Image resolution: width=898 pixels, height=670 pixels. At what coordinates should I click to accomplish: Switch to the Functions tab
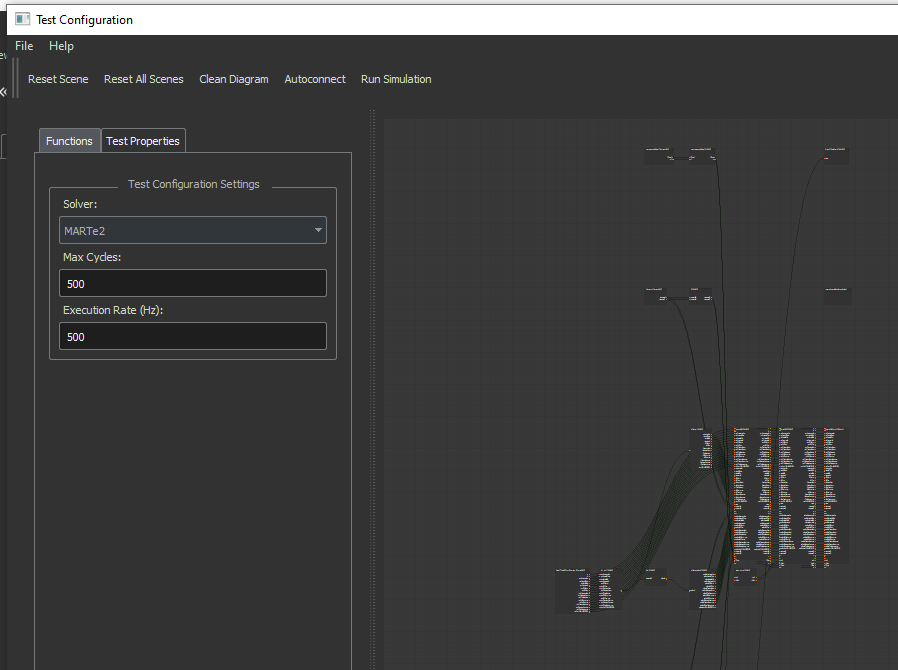68,140
